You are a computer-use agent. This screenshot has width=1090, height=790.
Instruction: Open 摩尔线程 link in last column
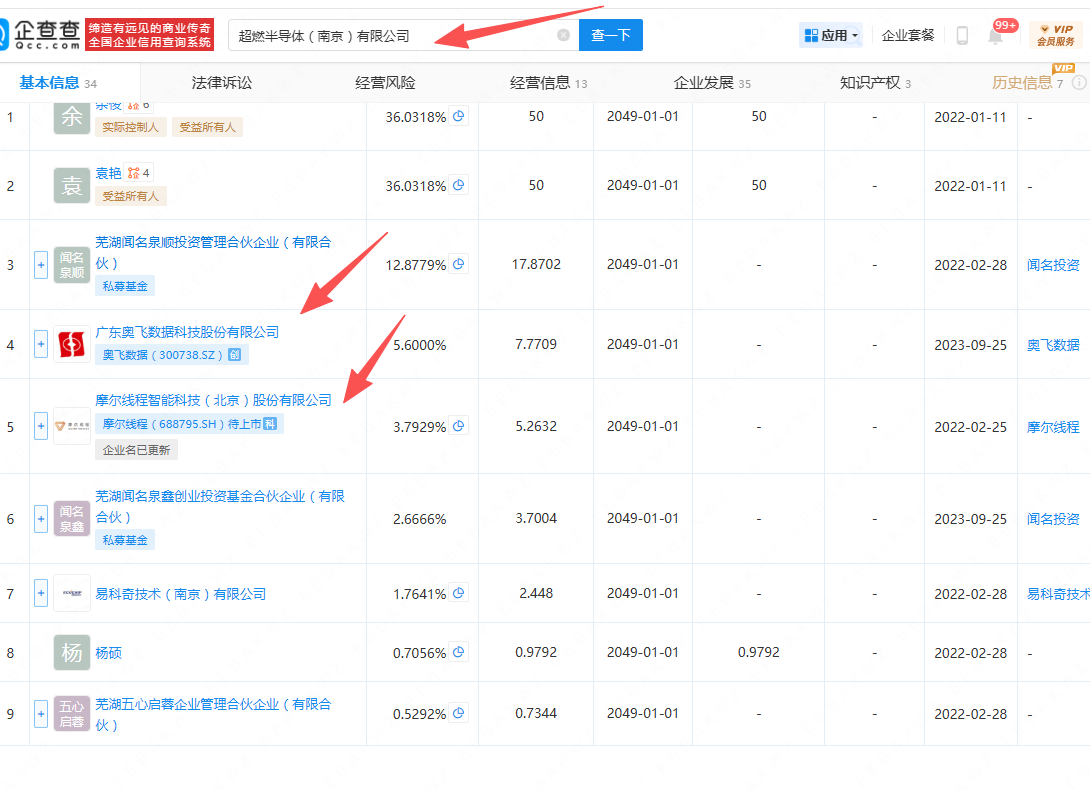(x=1053, y=427)
